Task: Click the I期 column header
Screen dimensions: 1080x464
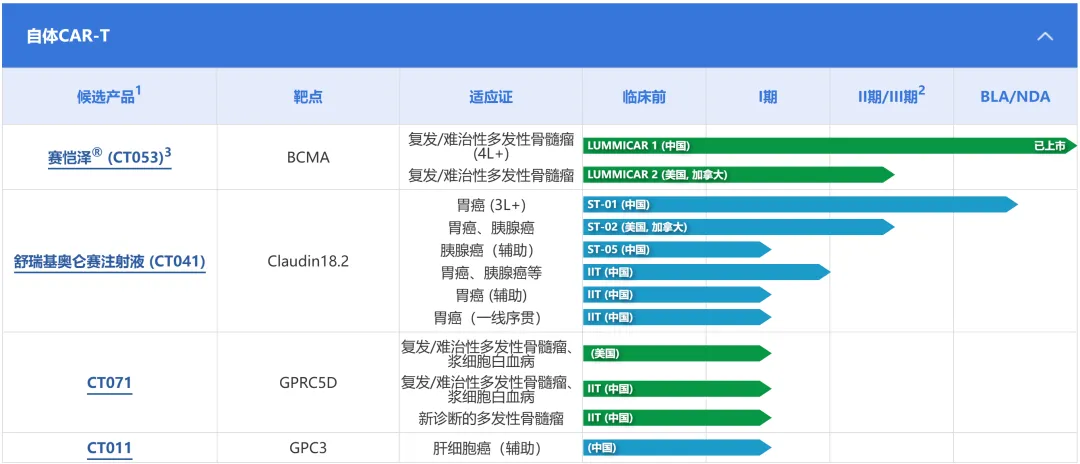Action: (767, 96)
